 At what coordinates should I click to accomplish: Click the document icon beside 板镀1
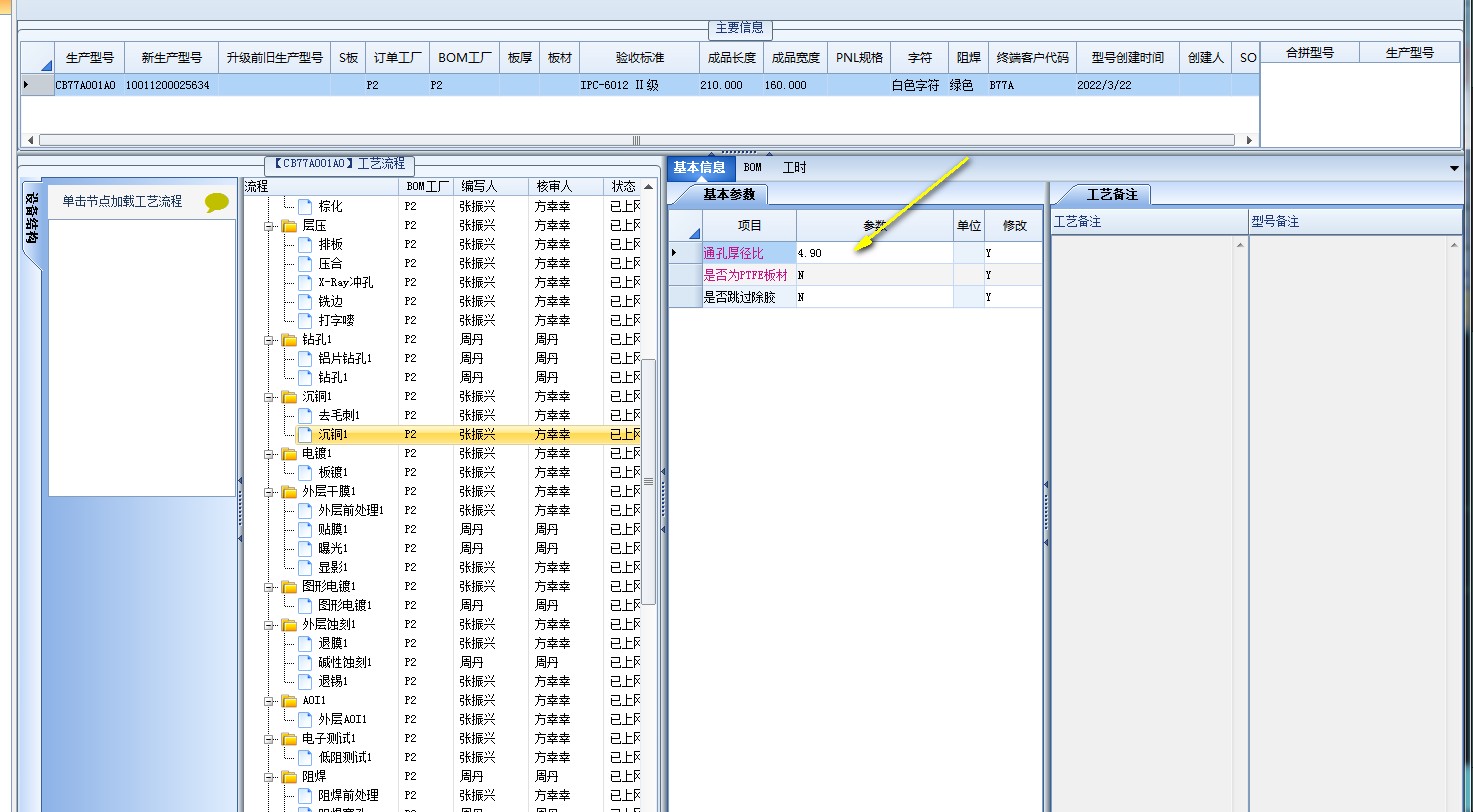point(305,472)
